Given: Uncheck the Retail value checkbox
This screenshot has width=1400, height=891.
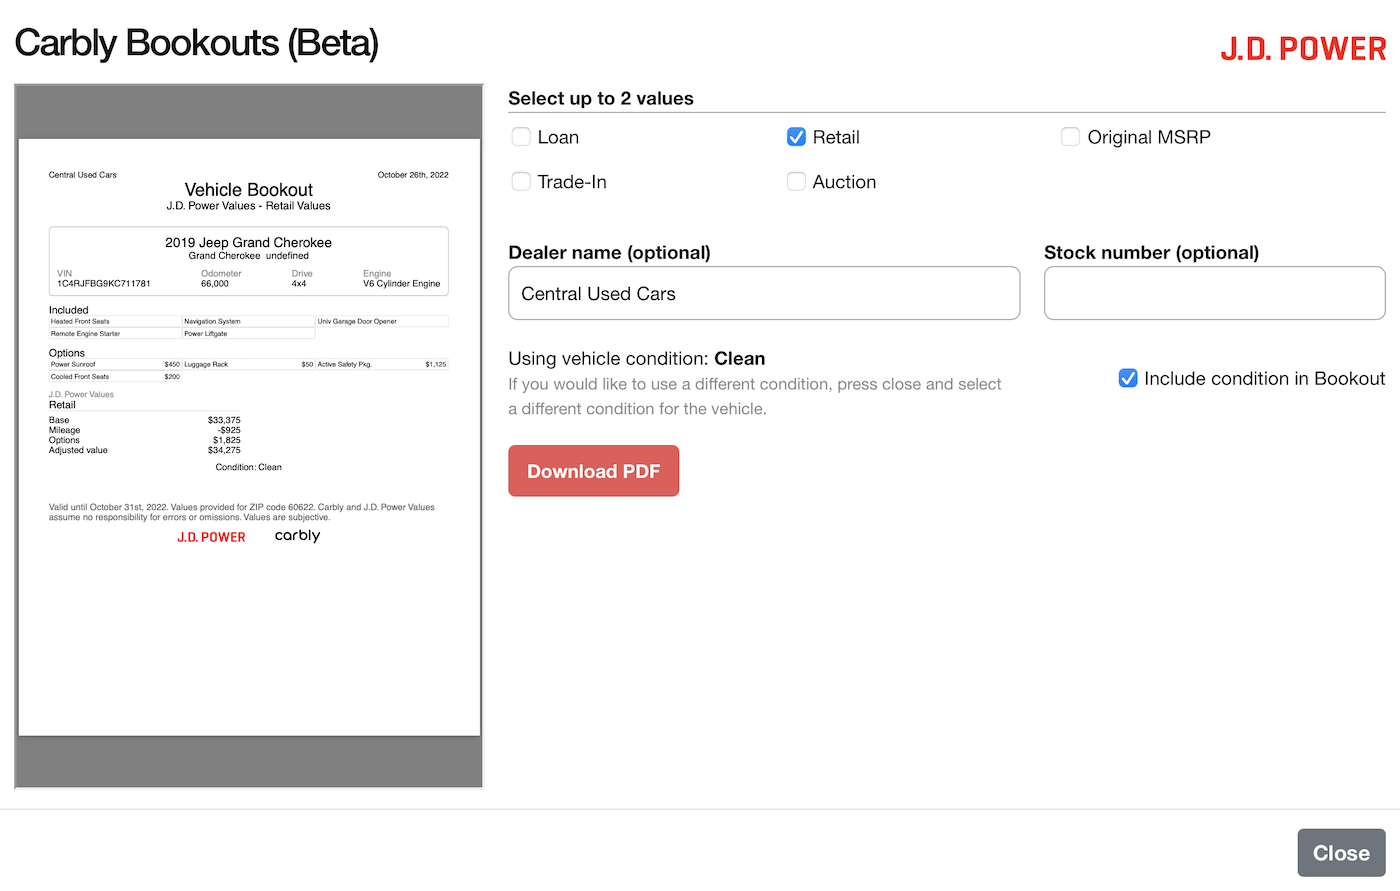Looking at the screenshot, I should tap(796, 136).
